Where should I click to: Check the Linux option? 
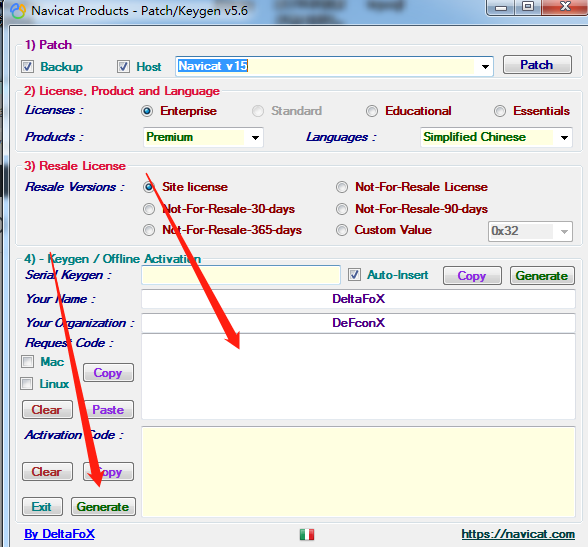[x=27, y=384]
